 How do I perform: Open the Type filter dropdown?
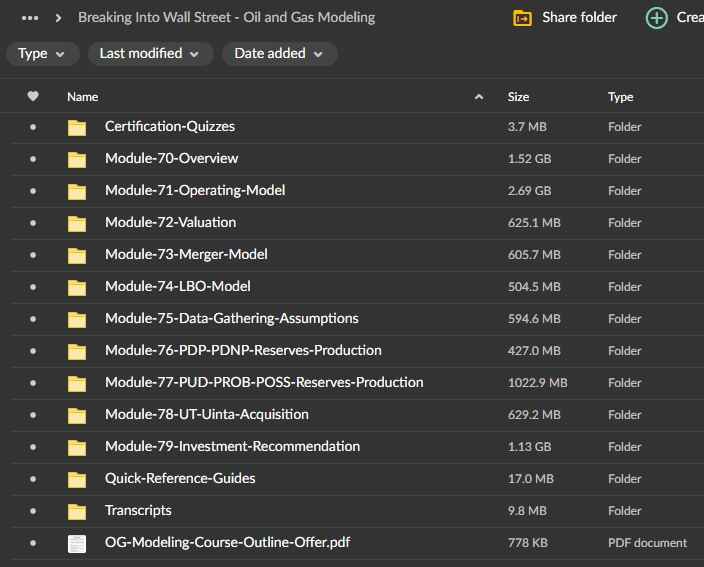pyautogui.click(x=42, y=54)
